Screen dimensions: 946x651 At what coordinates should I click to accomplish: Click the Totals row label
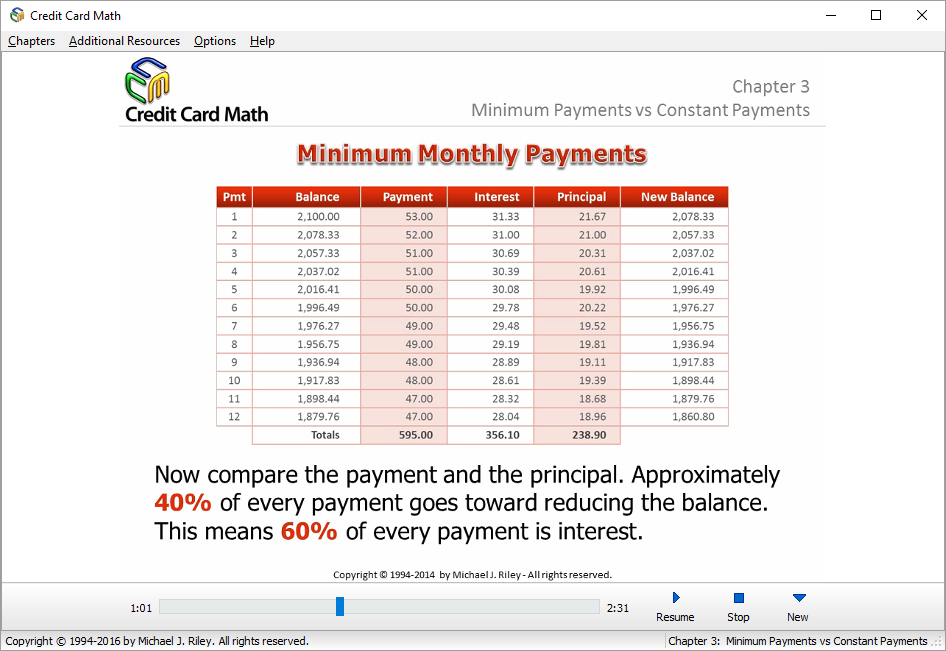[x=325, y=435]
